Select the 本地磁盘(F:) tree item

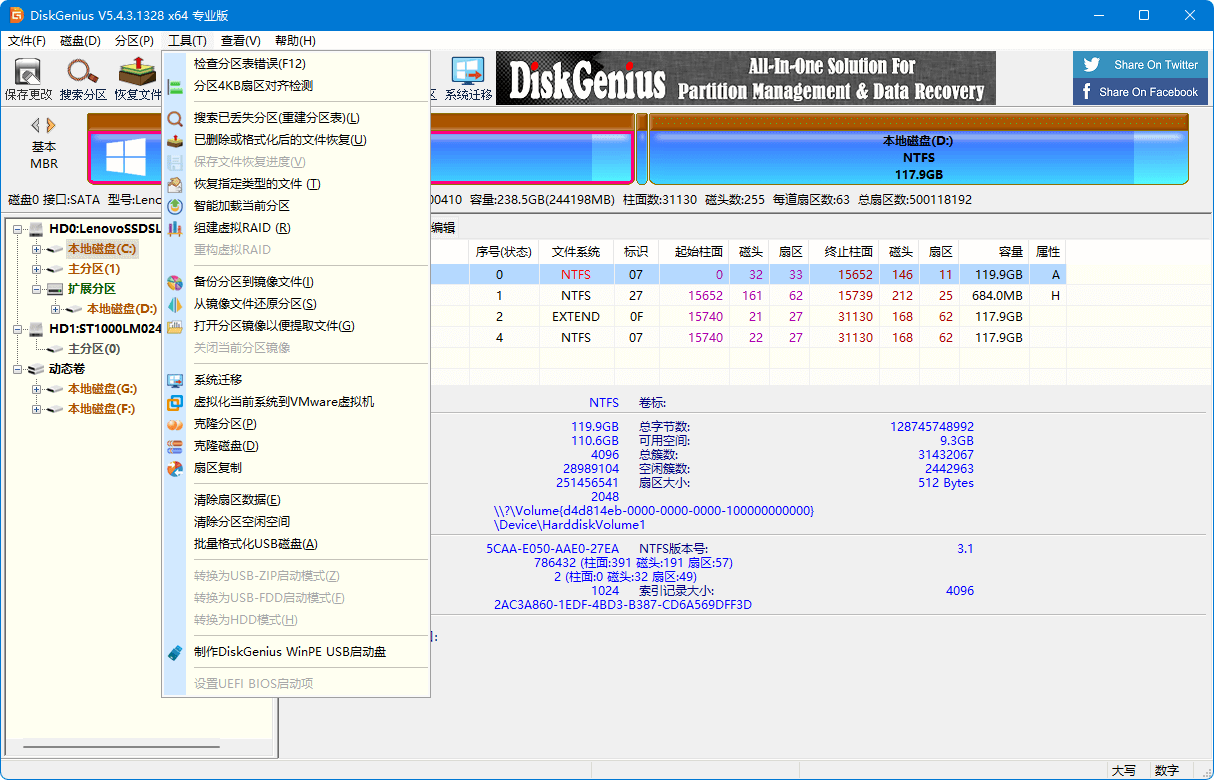pyautogui.click(x=102, y=409)
